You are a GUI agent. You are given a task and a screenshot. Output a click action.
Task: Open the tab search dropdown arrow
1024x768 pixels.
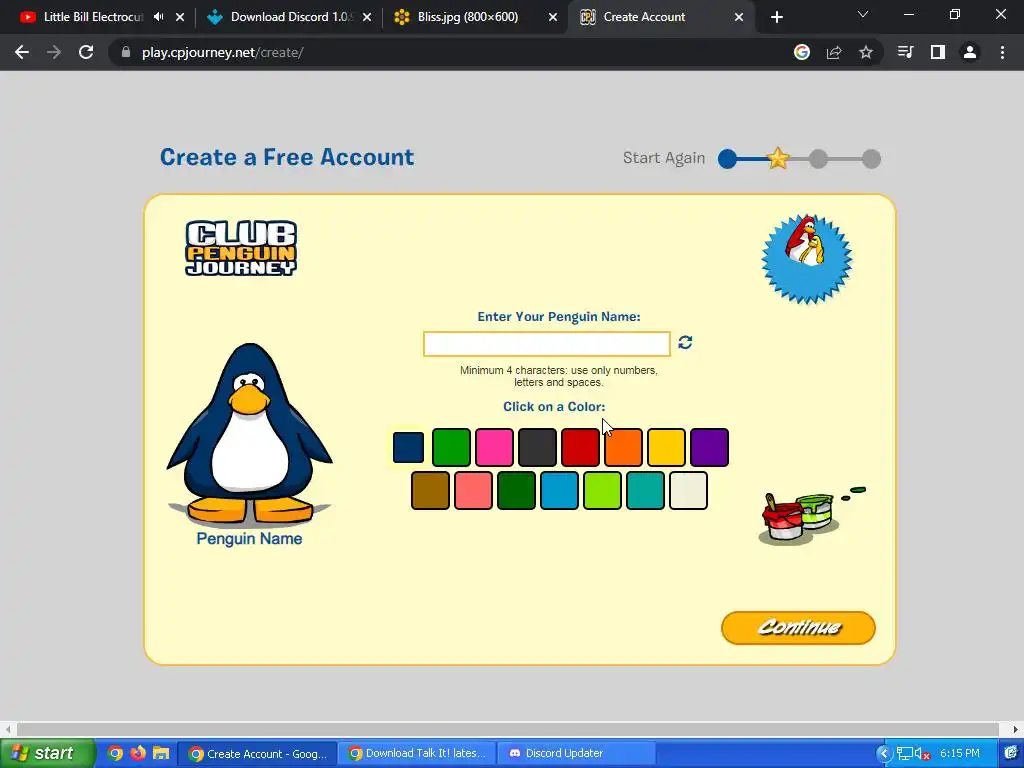click(x=863, y=14)
